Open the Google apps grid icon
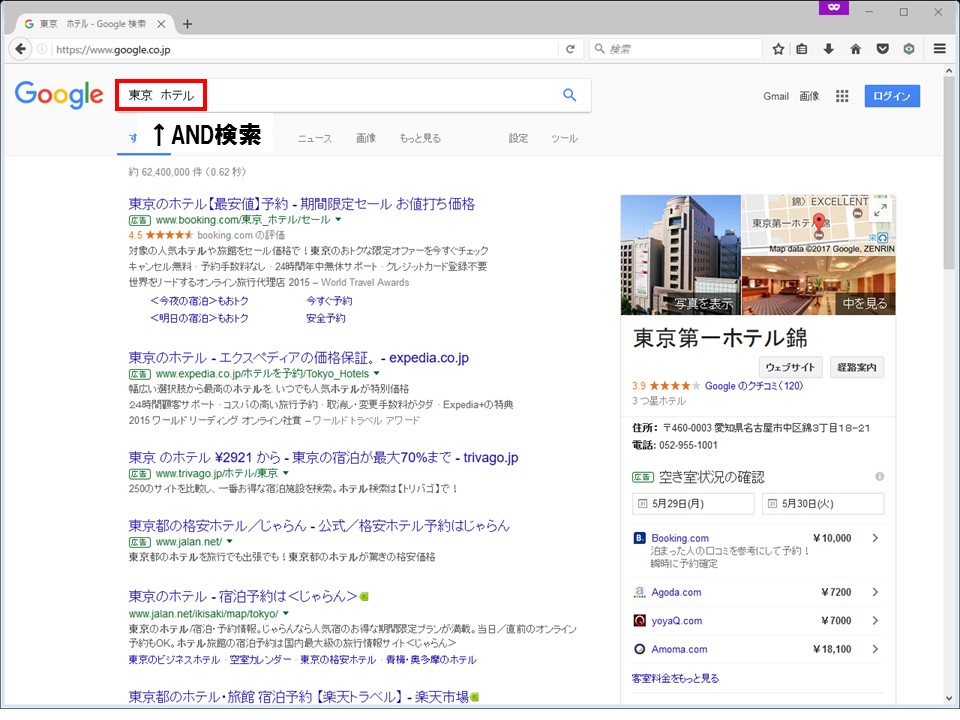Viewport: 960px width, 720px height. pos(842,96)
